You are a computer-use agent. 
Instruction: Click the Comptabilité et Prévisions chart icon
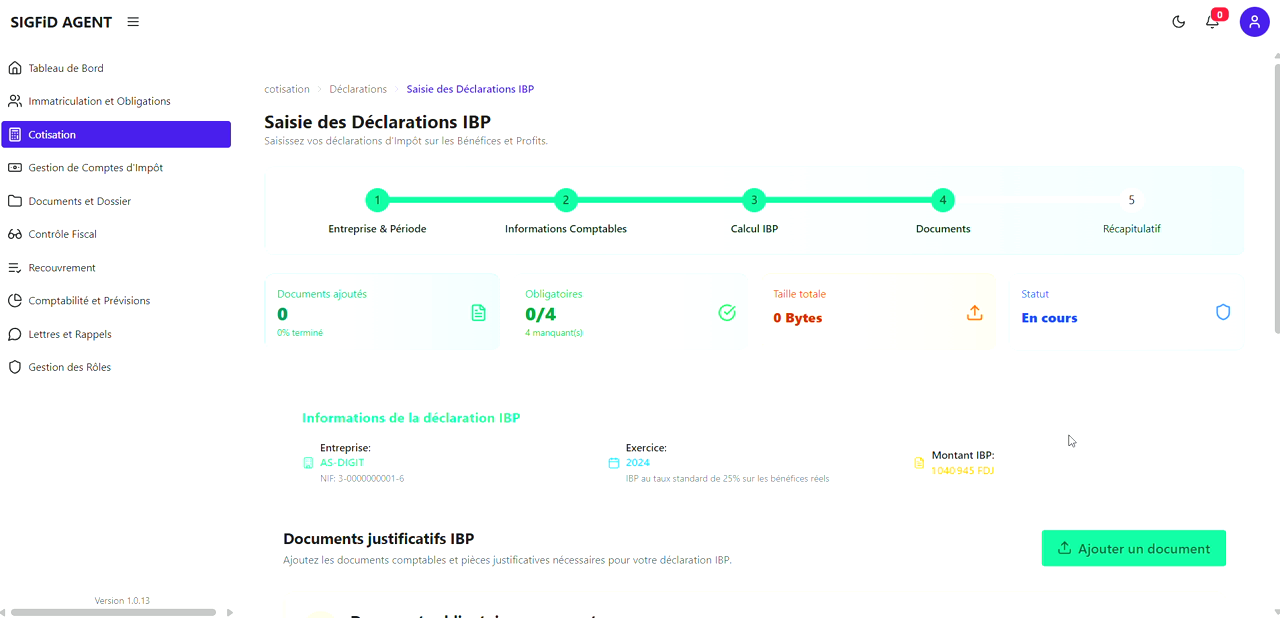point(15,301)
